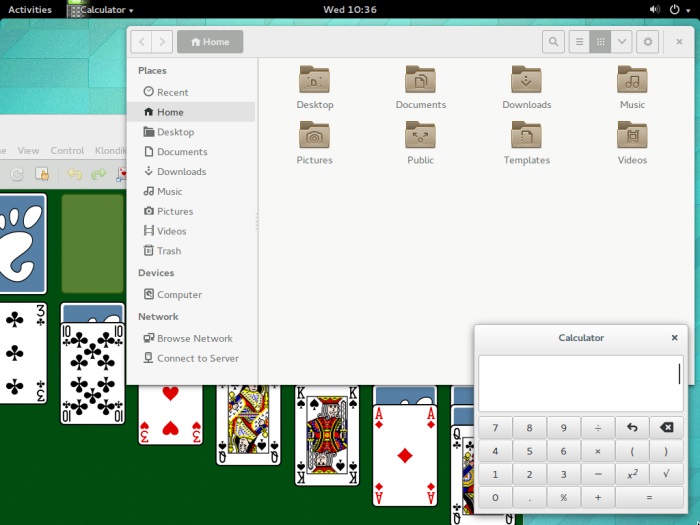
Task: Go back in Files navigation
Action: (x=142, y=42)
